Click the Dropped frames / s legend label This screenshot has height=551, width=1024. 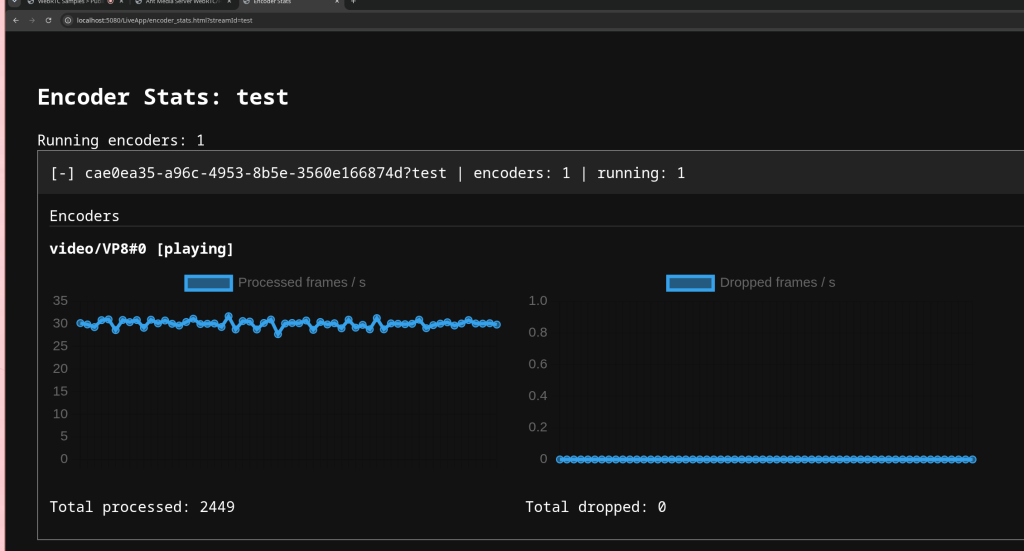coord(777,283)
